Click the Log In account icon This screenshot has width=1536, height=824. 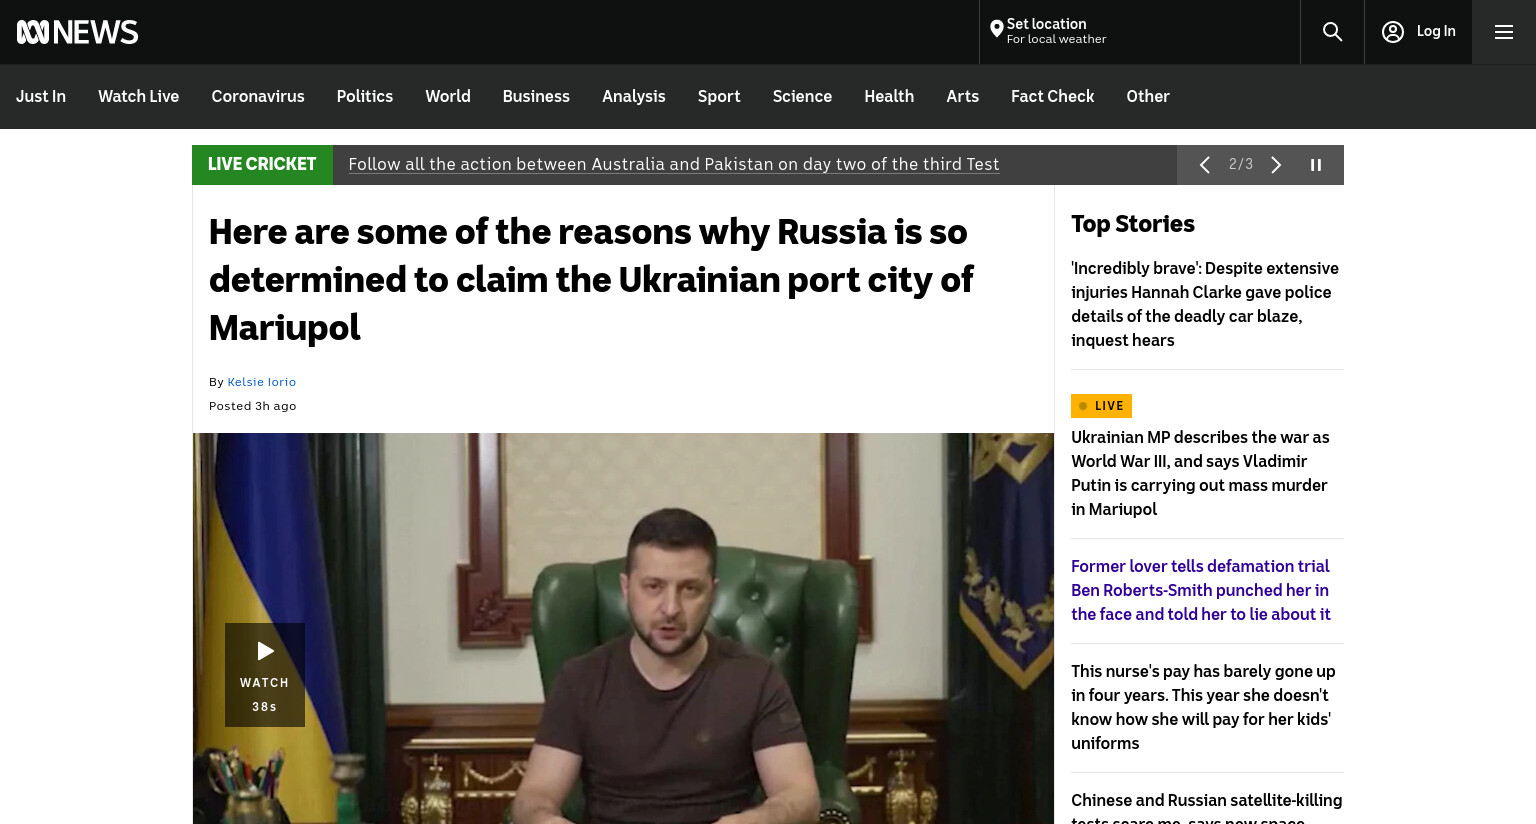[1393, 32]
